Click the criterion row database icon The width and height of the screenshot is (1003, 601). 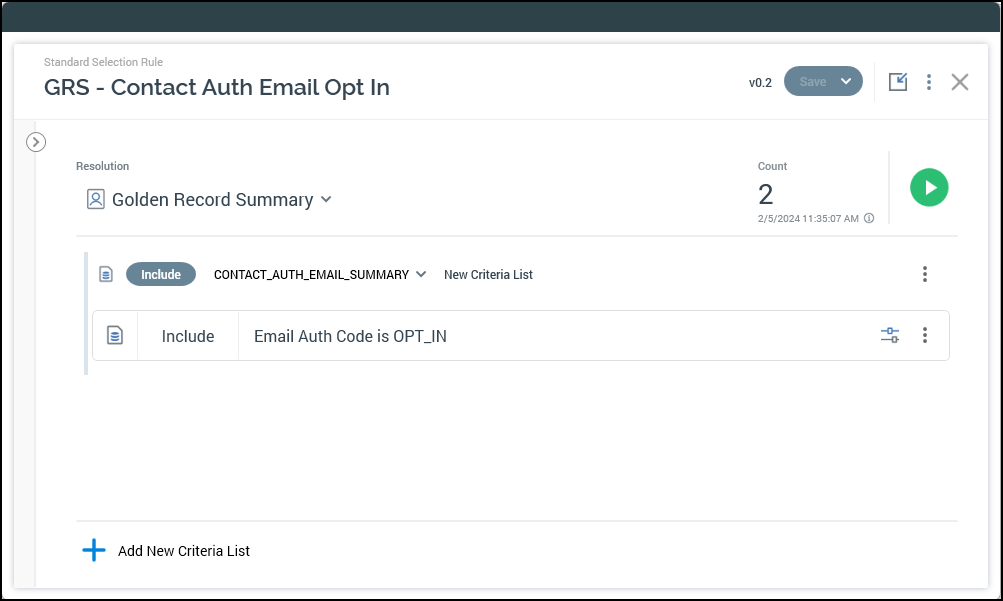tap(115, 336)
